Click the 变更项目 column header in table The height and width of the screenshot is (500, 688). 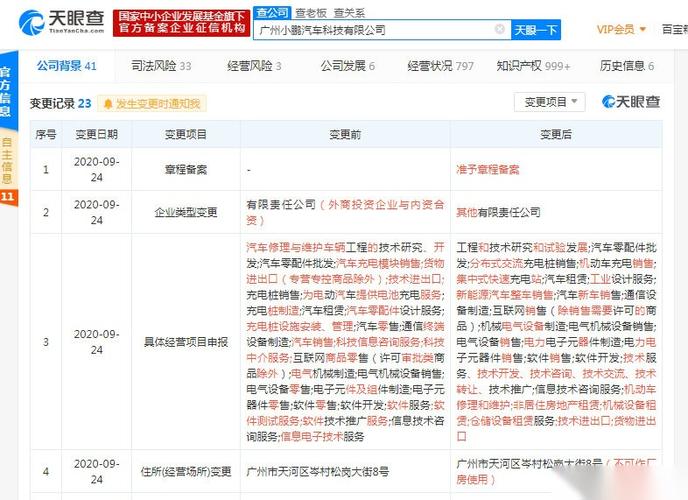pos(186,134)
